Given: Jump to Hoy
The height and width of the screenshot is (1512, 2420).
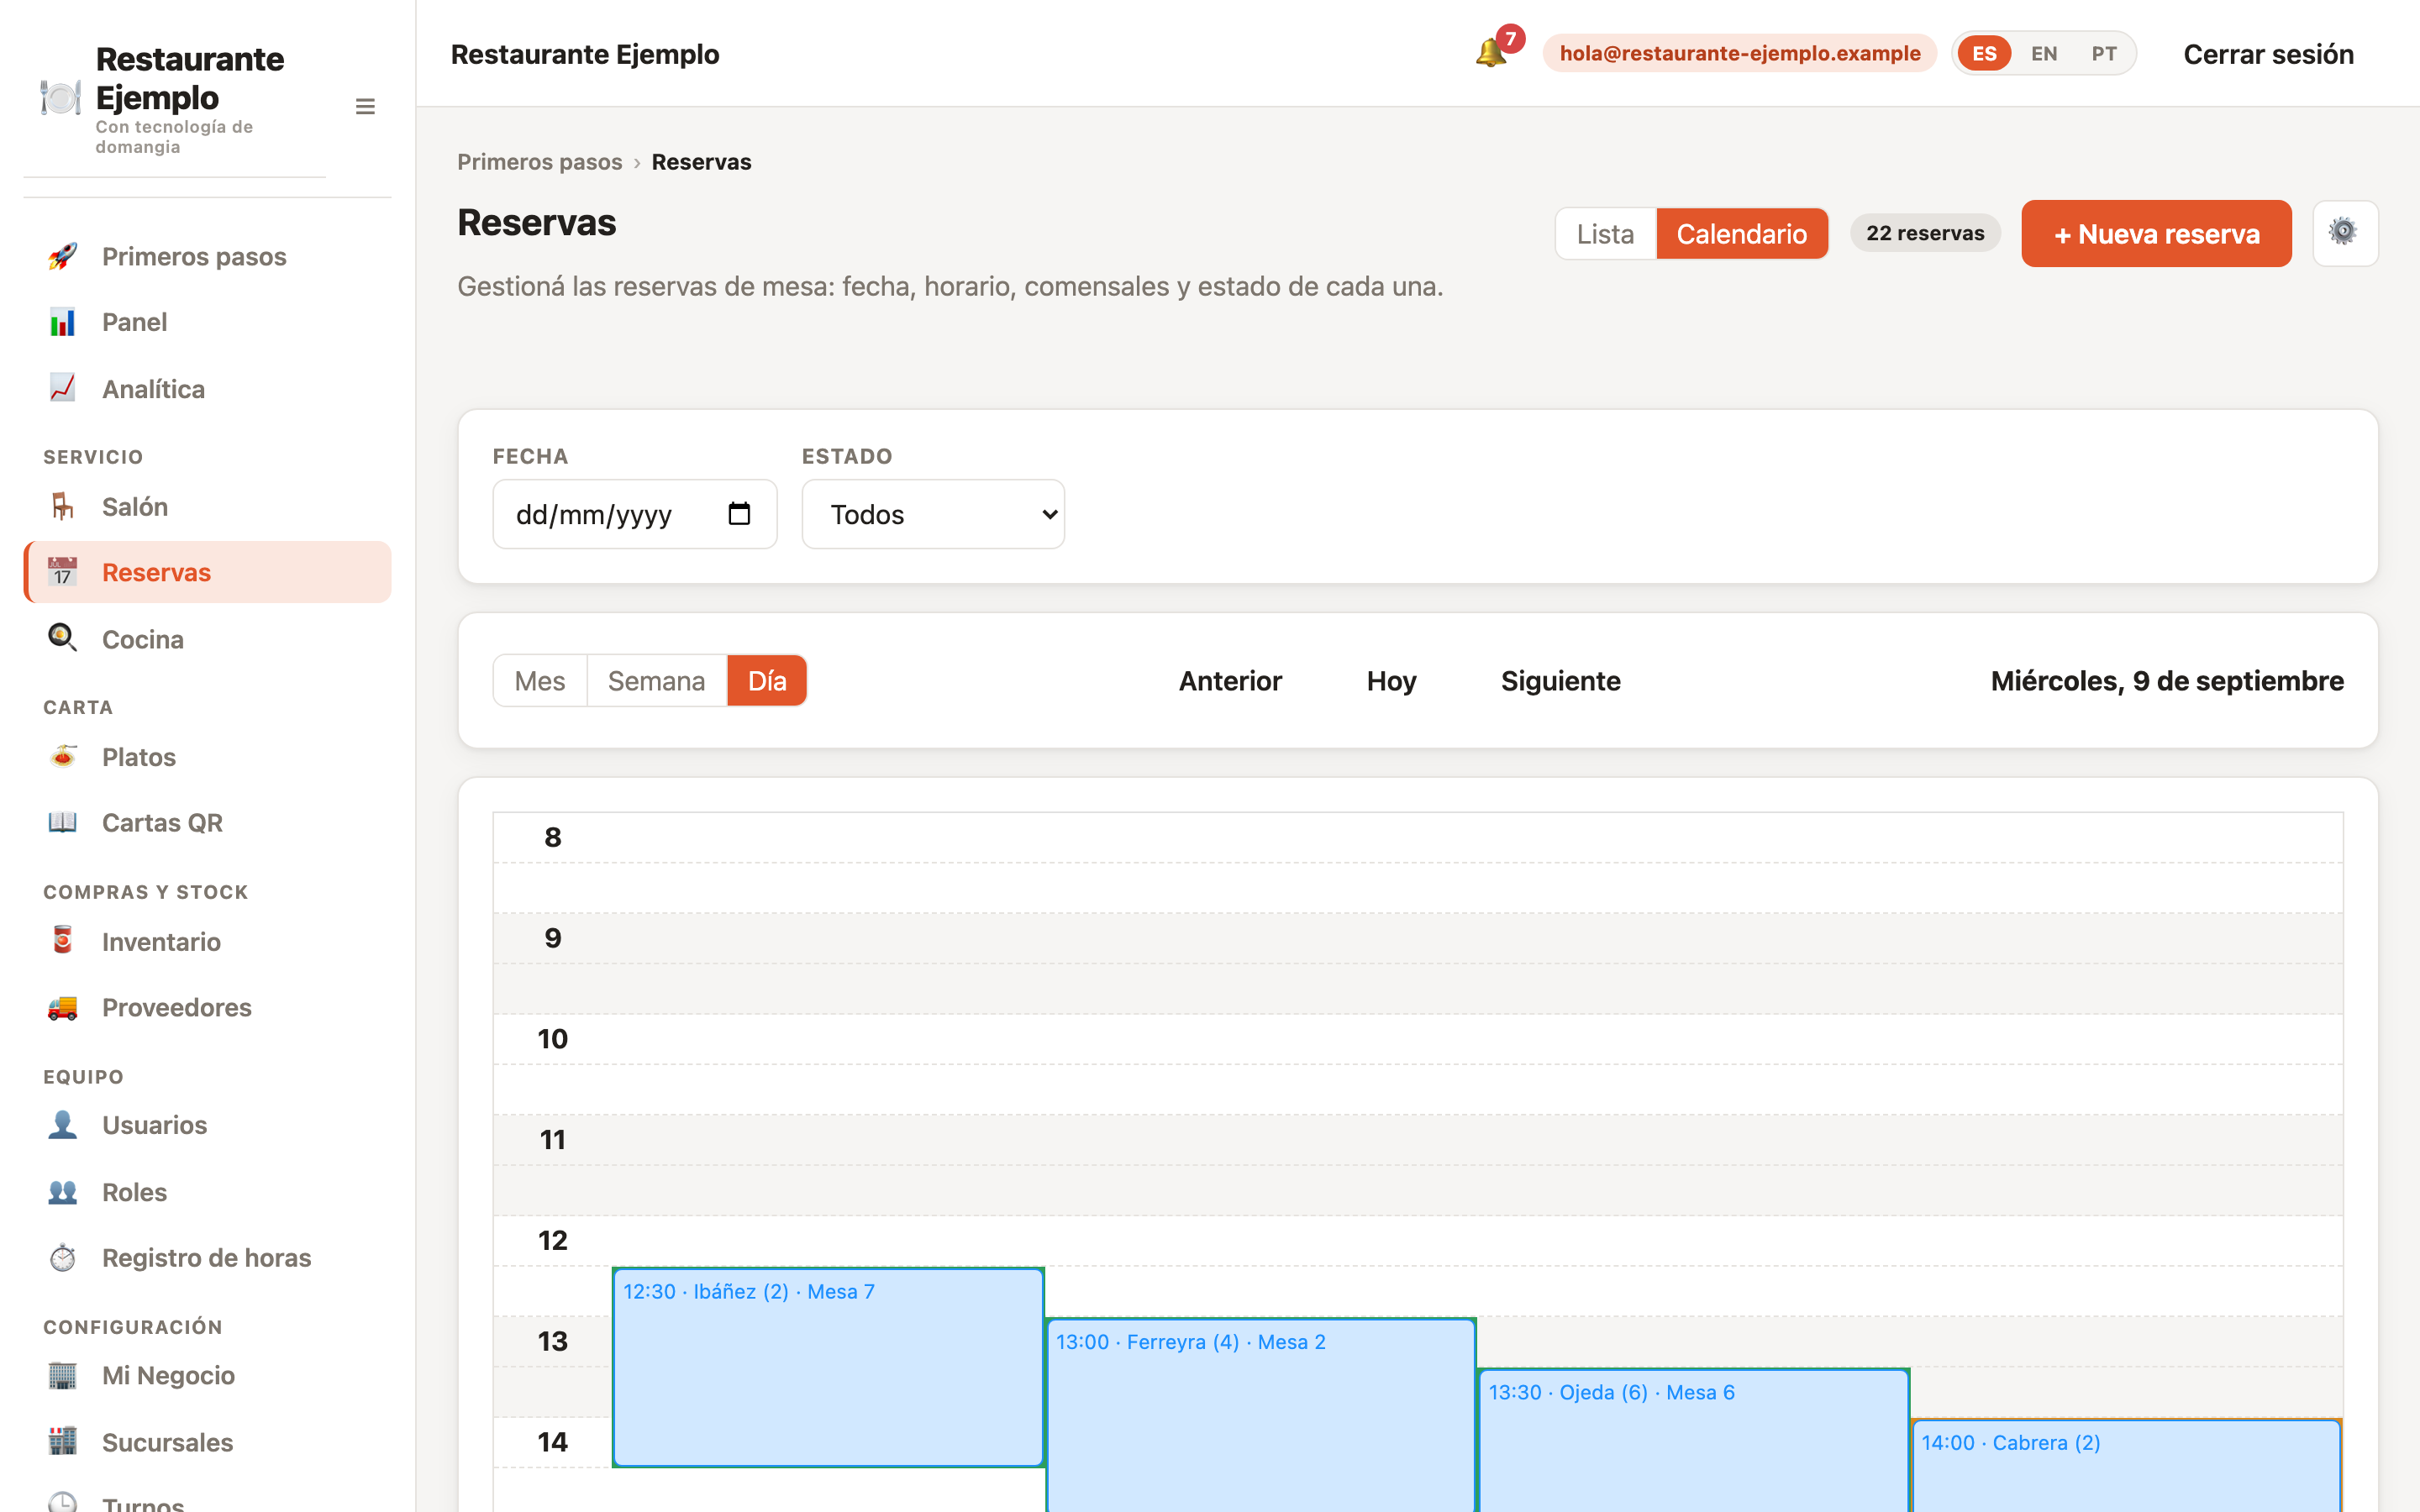Looking at the screenshot, I should pyautogui.click(x=1391, y=681).
